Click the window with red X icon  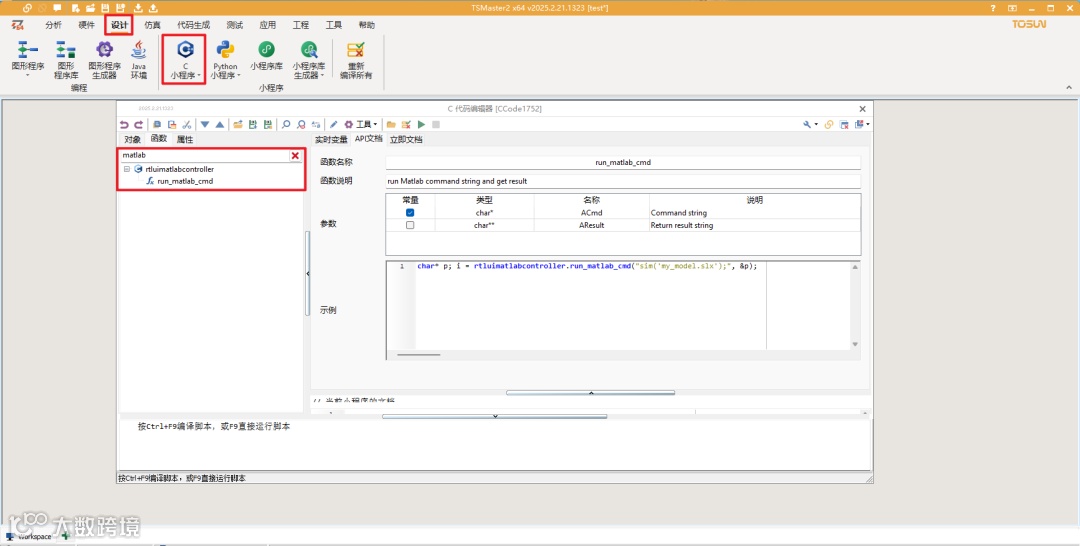point(844,125)
